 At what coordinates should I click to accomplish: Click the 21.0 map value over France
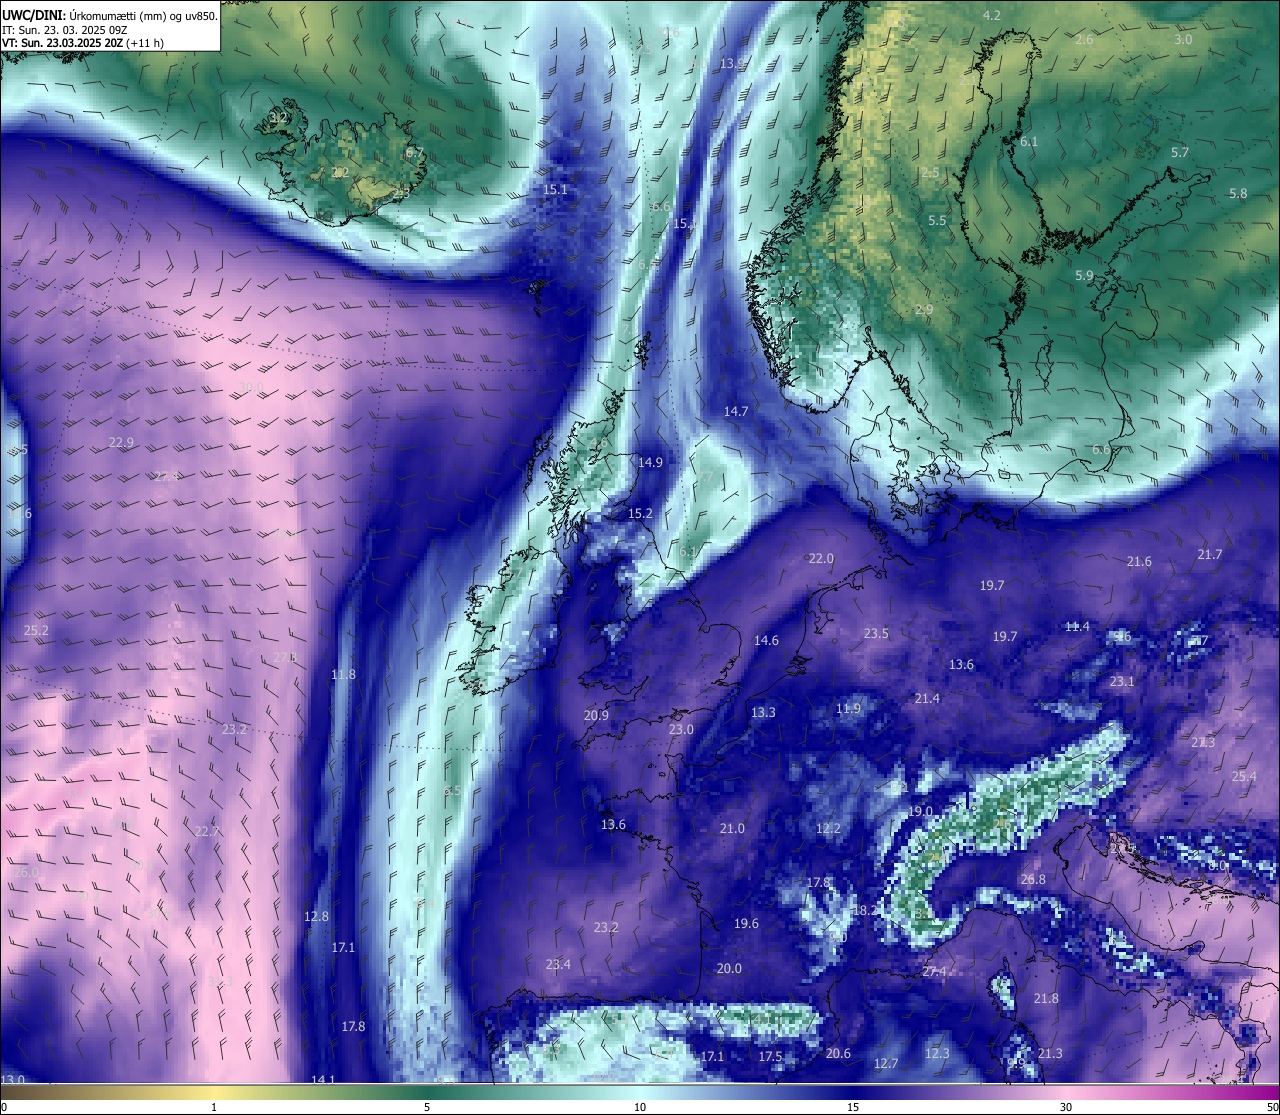tap(732, 828)
